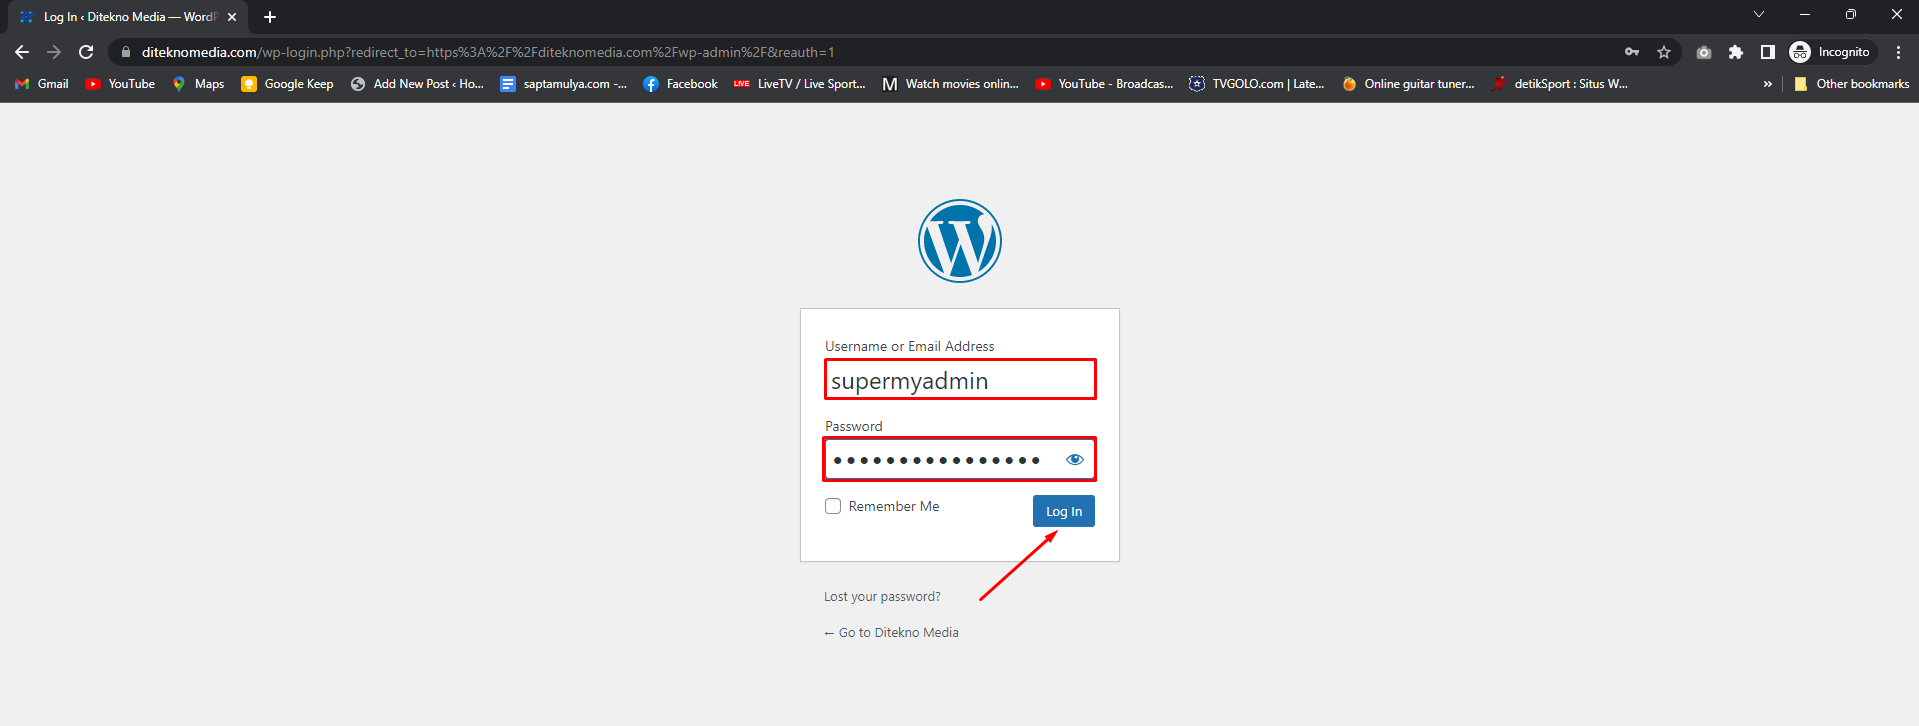The width and height of the screenshot is (1919, 726).
Task: Close the Log In Ditekno Media tab
Action: coord(232,17)
